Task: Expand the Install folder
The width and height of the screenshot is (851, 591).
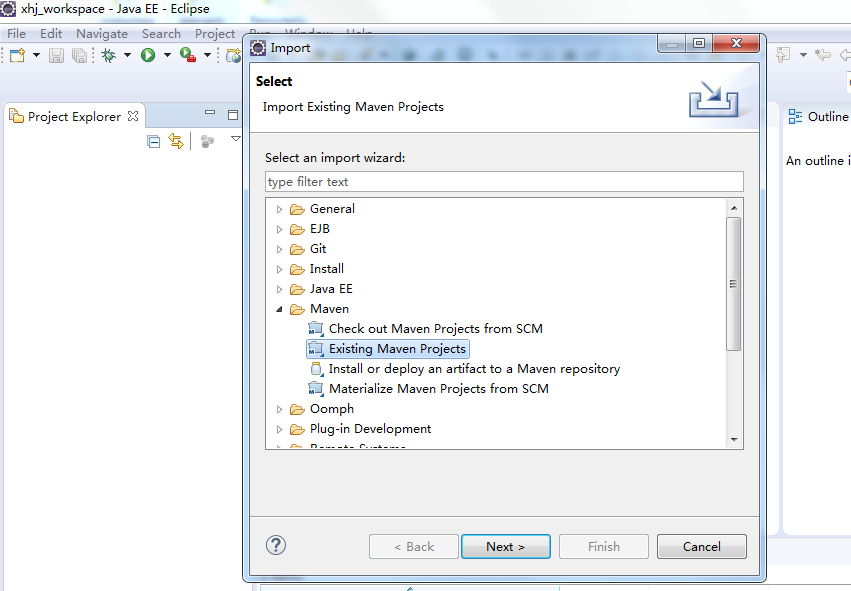Action: pyautogui.click(x=280, y=269)
